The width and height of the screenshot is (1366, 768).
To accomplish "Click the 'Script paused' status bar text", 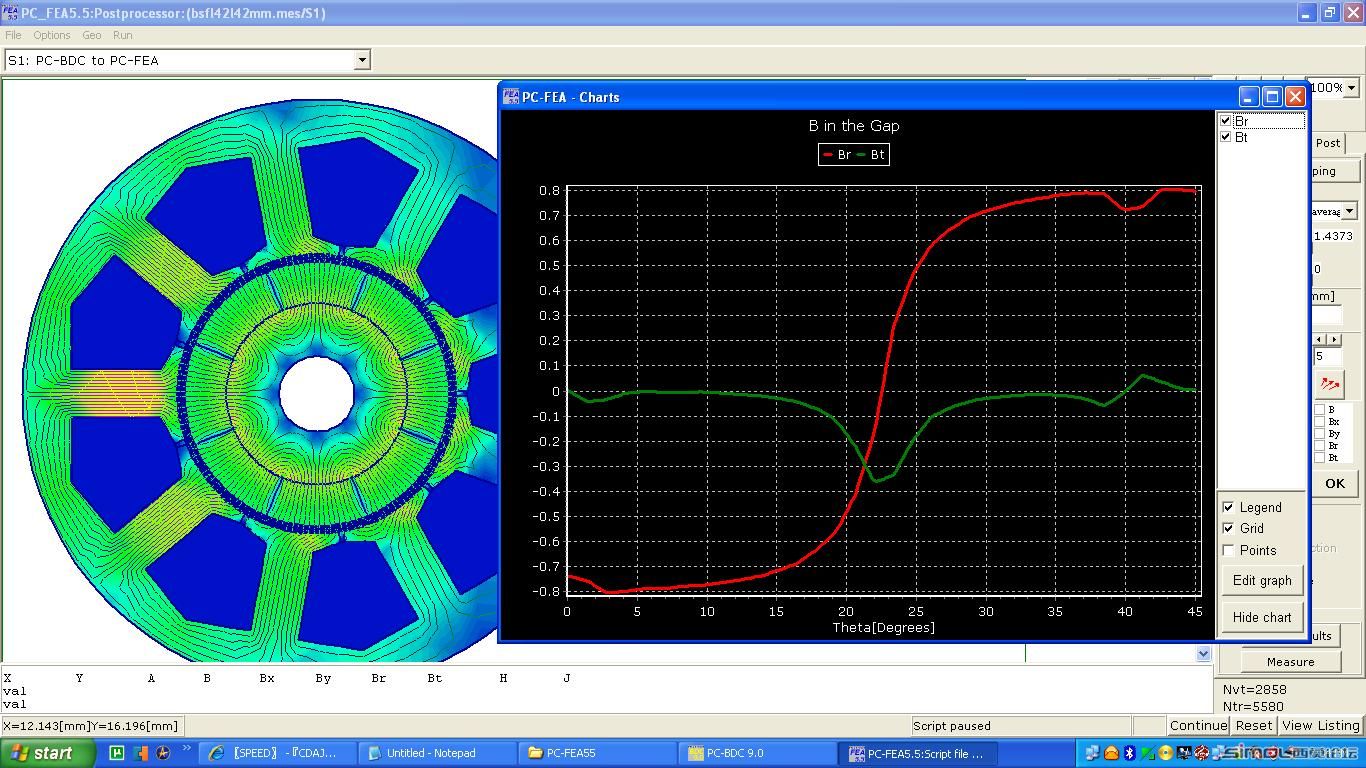I will pyautogui.click(x=952, y=726).
